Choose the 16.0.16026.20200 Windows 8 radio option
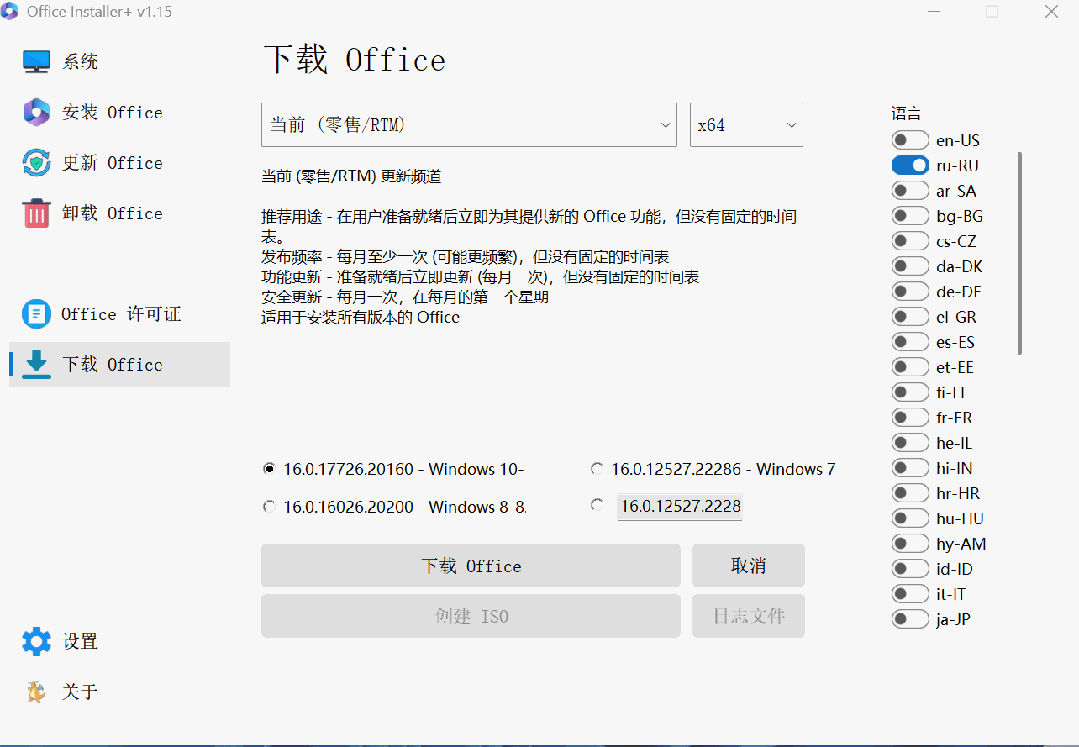The height and width of the screenshot is (747, 1079). [268, 507]
